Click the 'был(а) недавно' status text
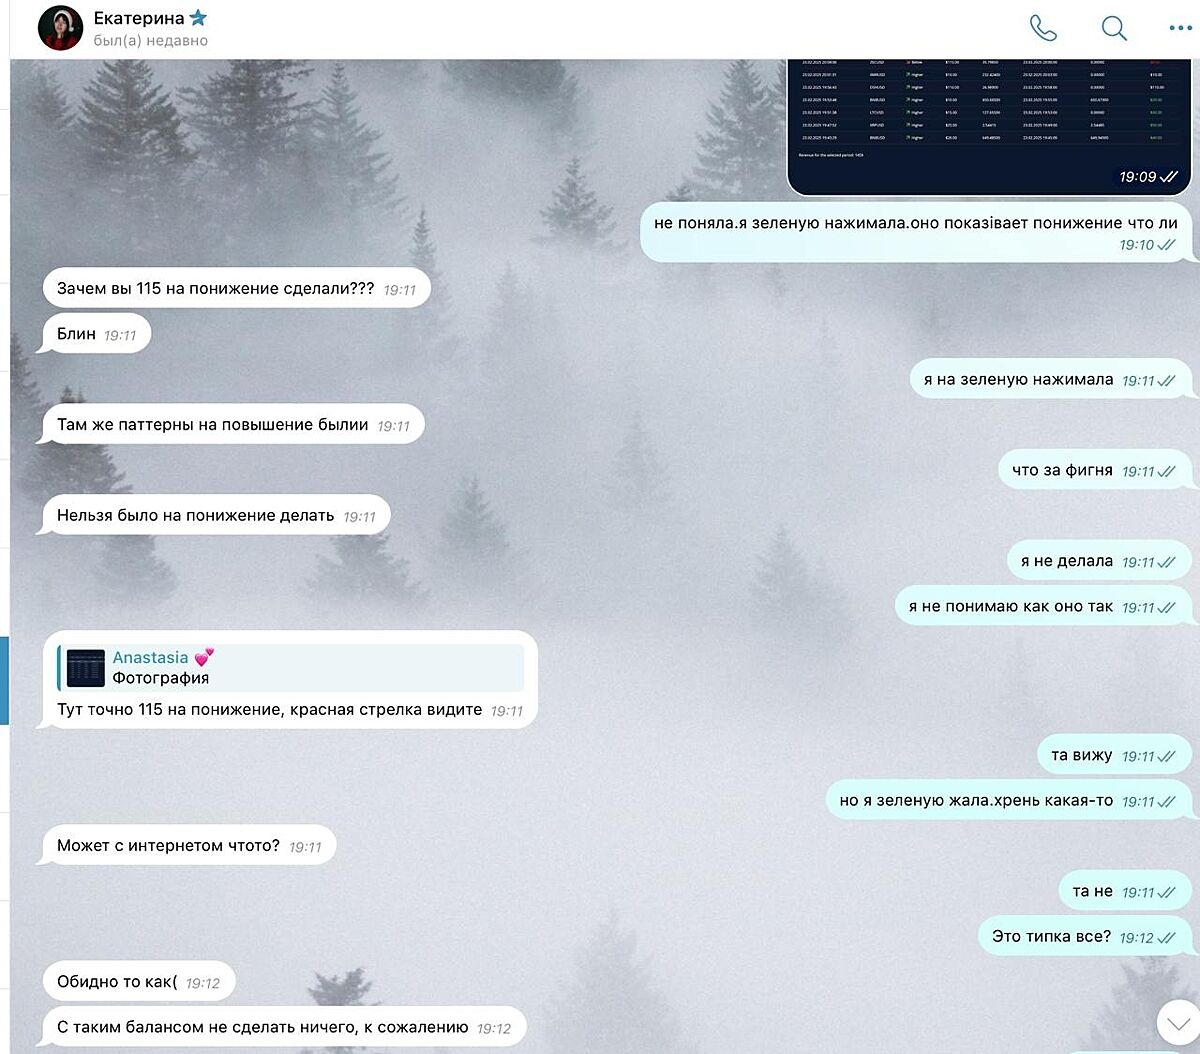Screen dimensions: 1200x1054 point(150,41)
